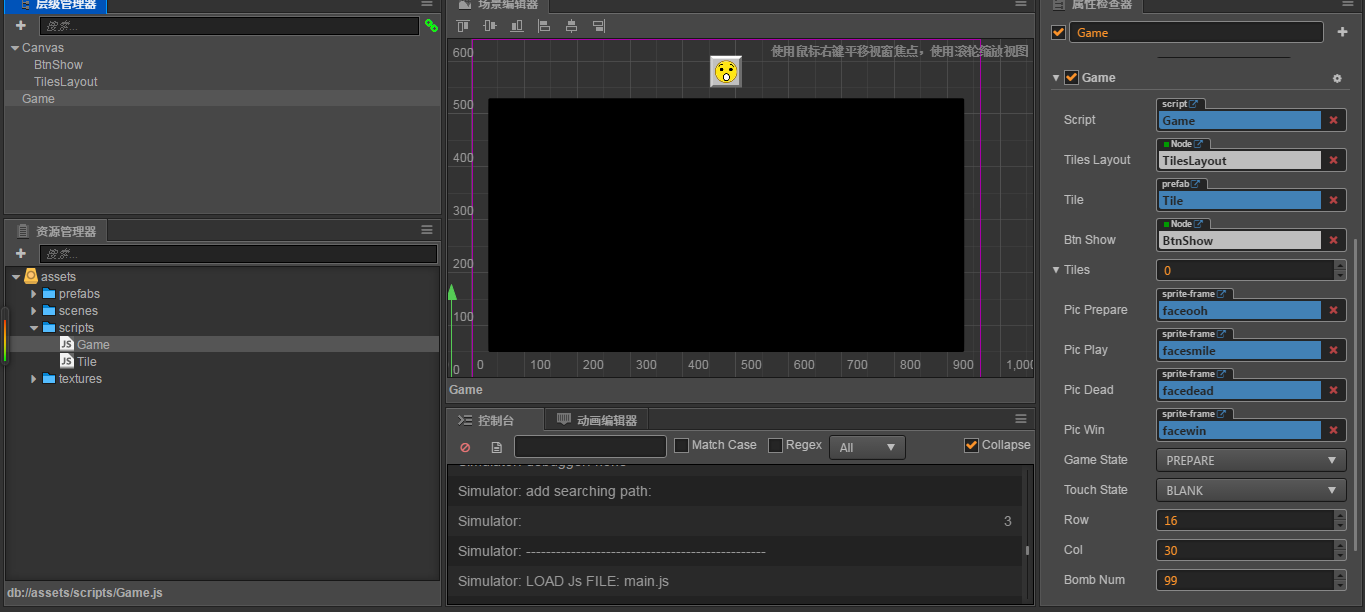Image resolution: width=1365 pixels, height=612 pixels.
Task: Select the Tile script in assets
Action: 87,362
